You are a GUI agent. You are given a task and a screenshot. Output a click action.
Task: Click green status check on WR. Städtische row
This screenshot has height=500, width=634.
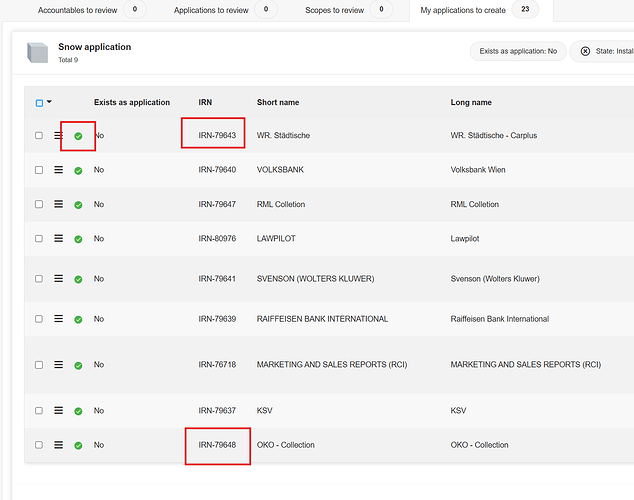coord(78,136)
